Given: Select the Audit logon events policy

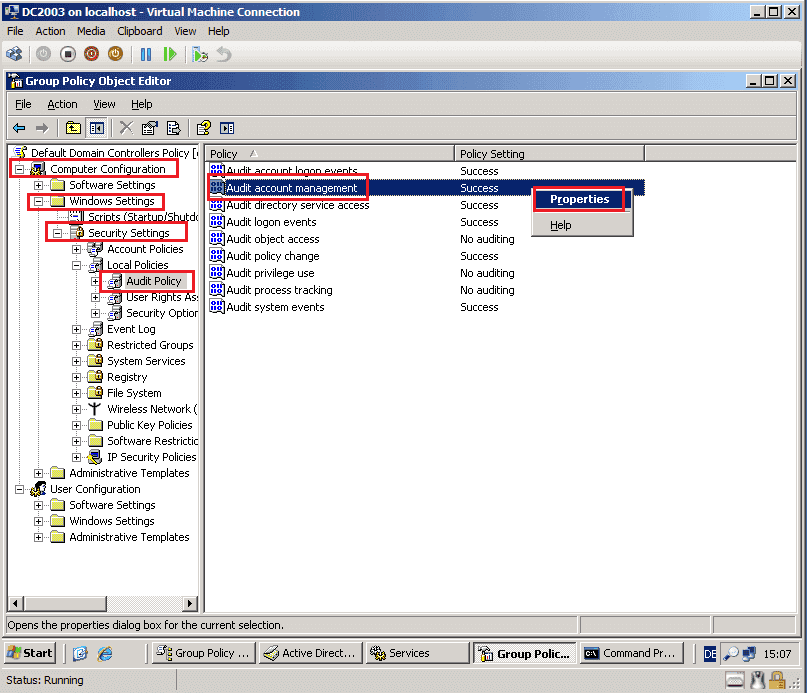Looking at the screenshot, I should 270,221.
